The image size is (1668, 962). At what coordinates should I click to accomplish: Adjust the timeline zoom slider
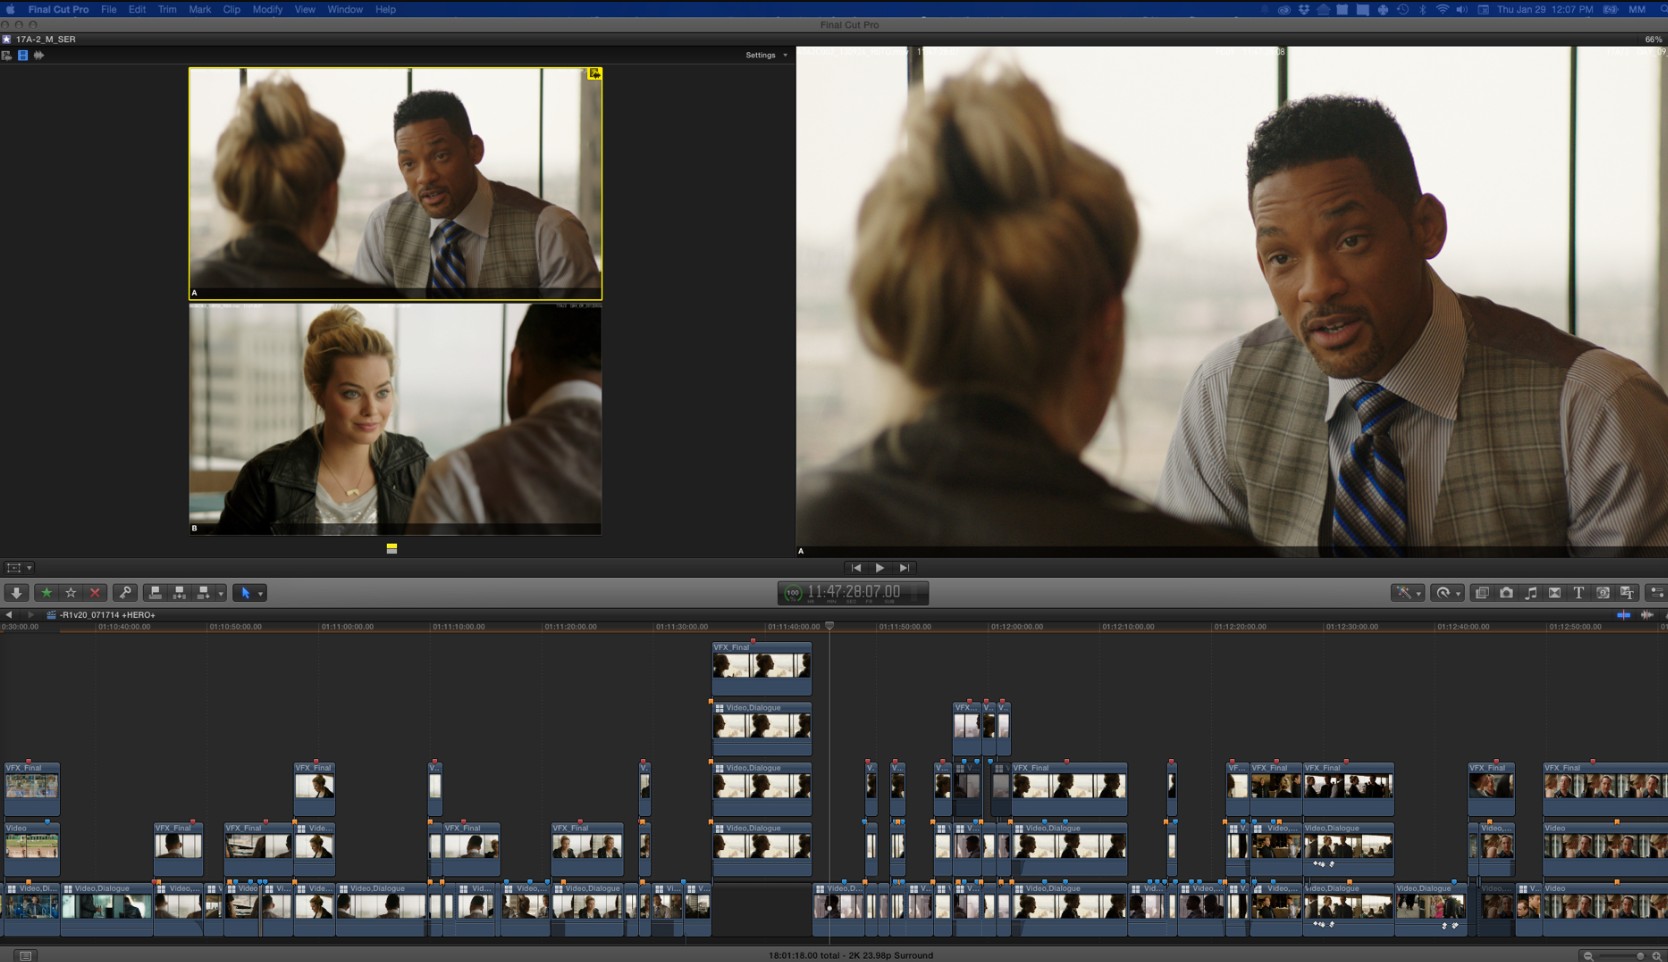(1623, 956)
